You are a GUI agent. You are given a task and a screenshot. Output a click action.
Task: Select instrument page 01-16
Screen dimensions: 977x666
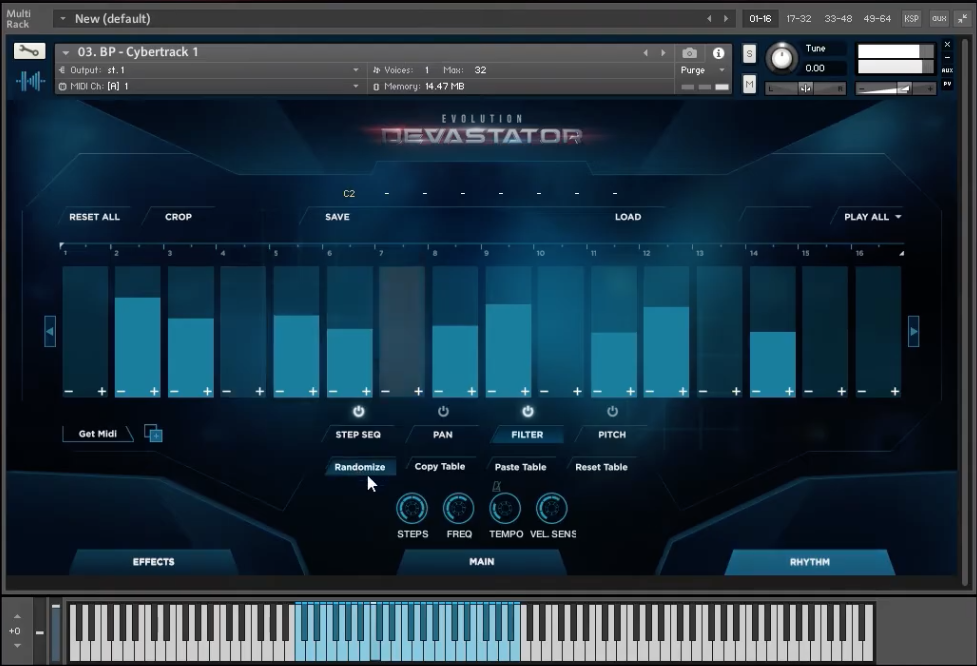[x=760, y=19]
